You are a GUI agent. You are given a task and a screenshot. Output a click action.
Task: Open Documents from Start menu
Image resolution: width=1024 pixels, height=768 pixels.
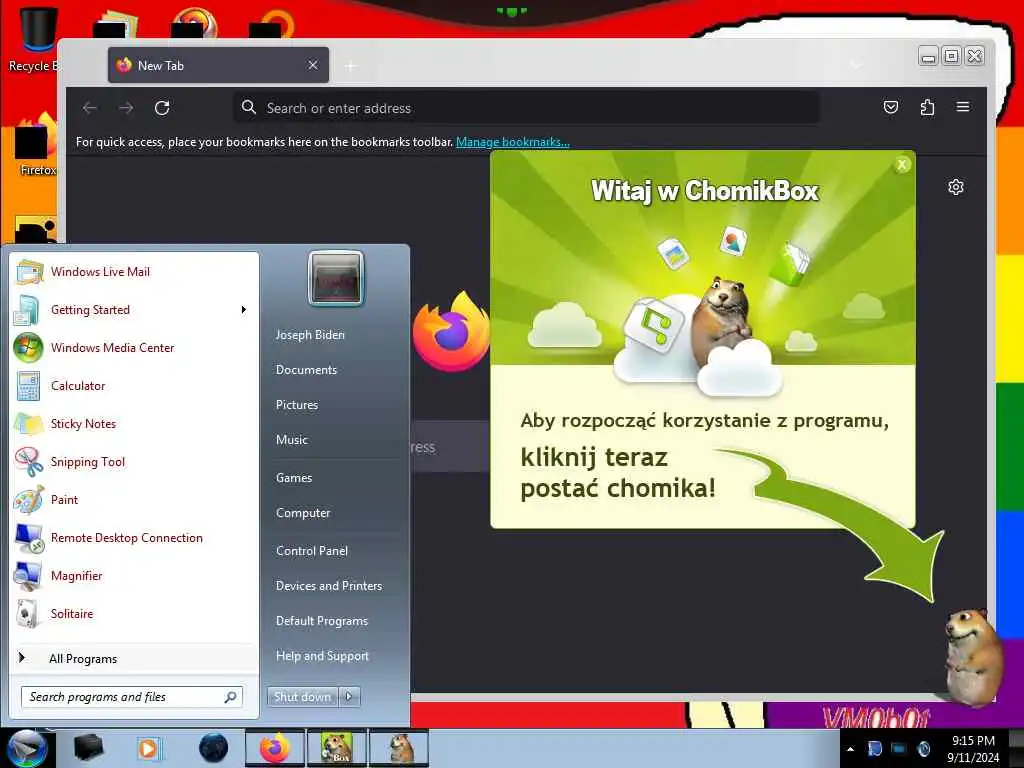pos(306,370)
